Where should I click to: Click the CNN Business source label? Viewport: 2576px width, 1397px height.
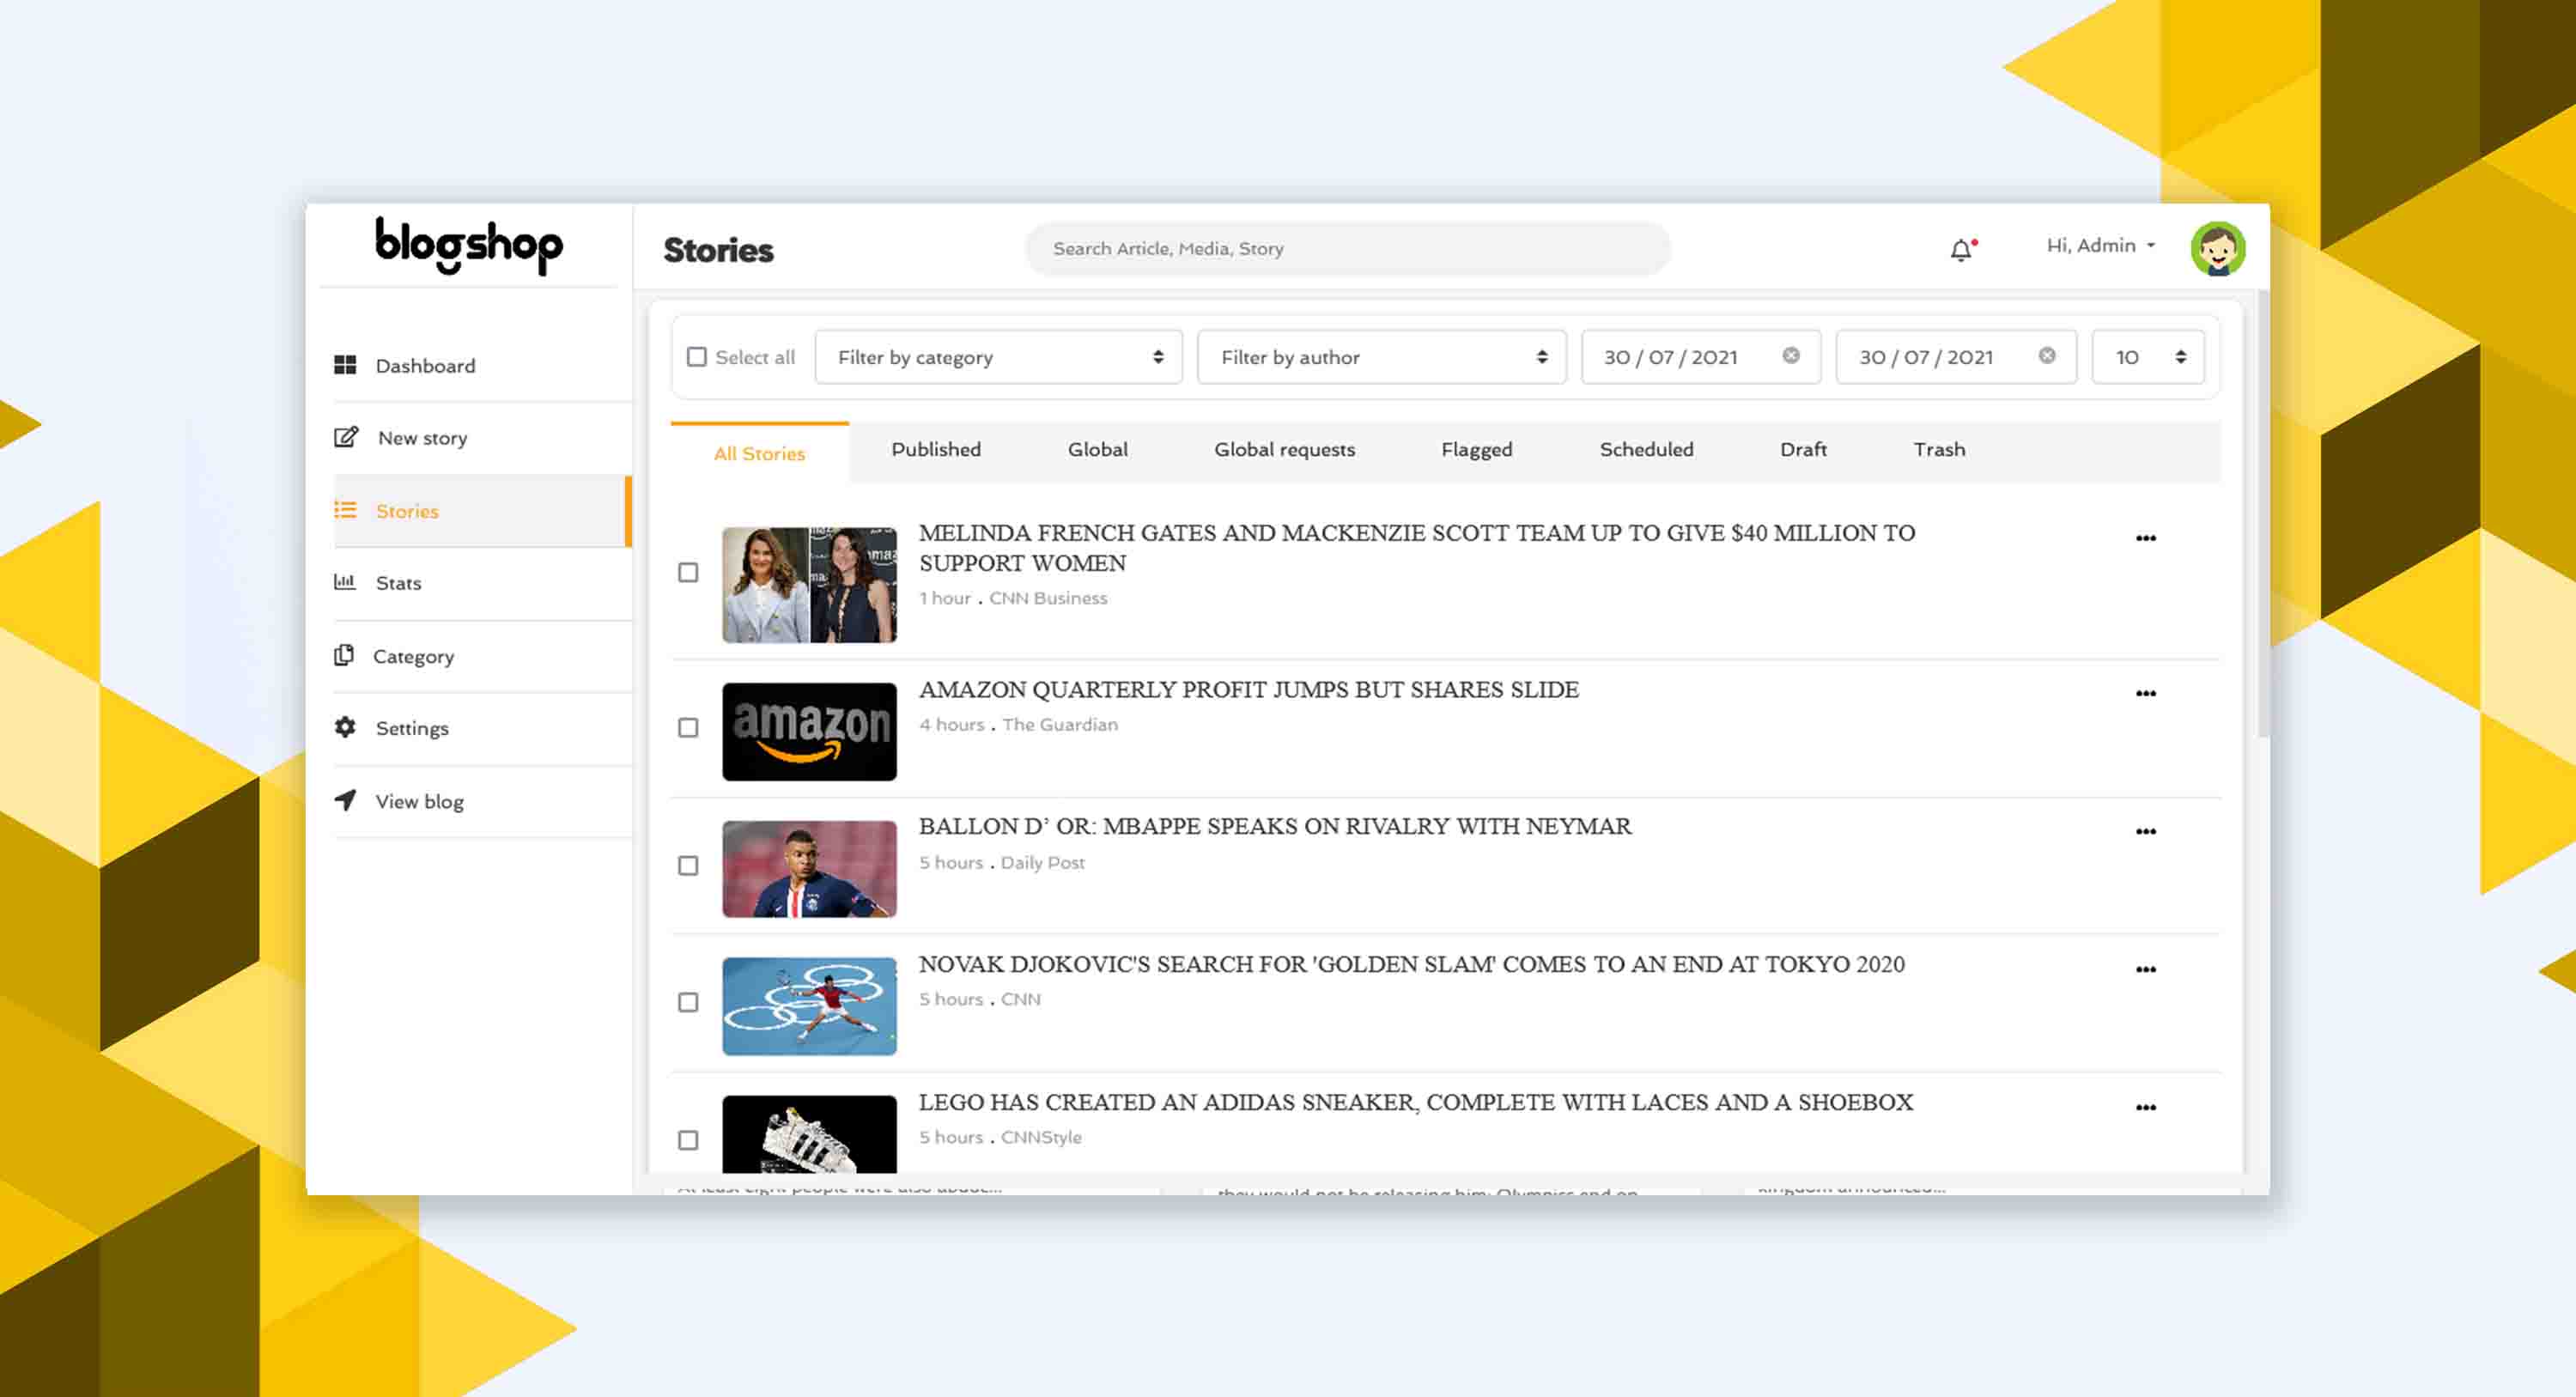[x=1048, y=598]
